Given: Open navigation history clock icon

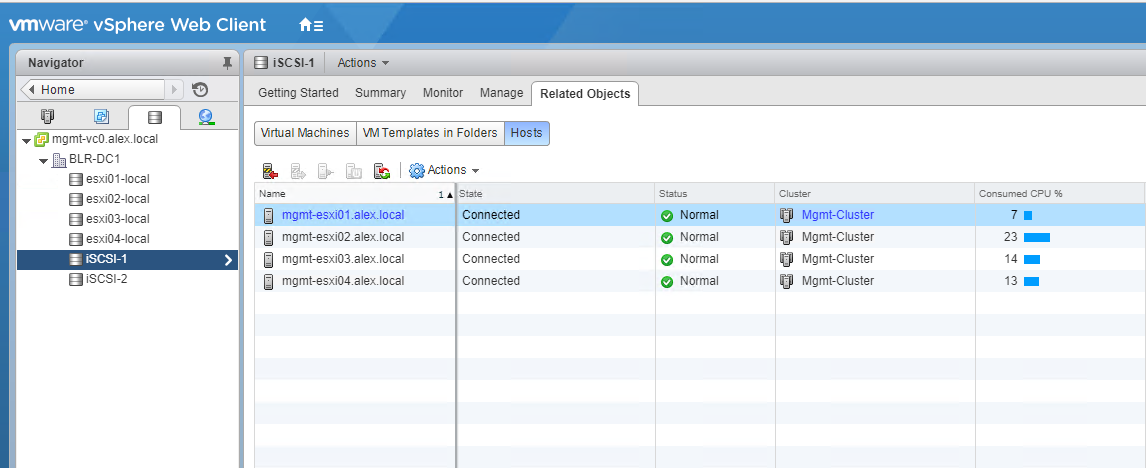Looking at the screenshot, I should pyautogui.click(x=200, y=89).
